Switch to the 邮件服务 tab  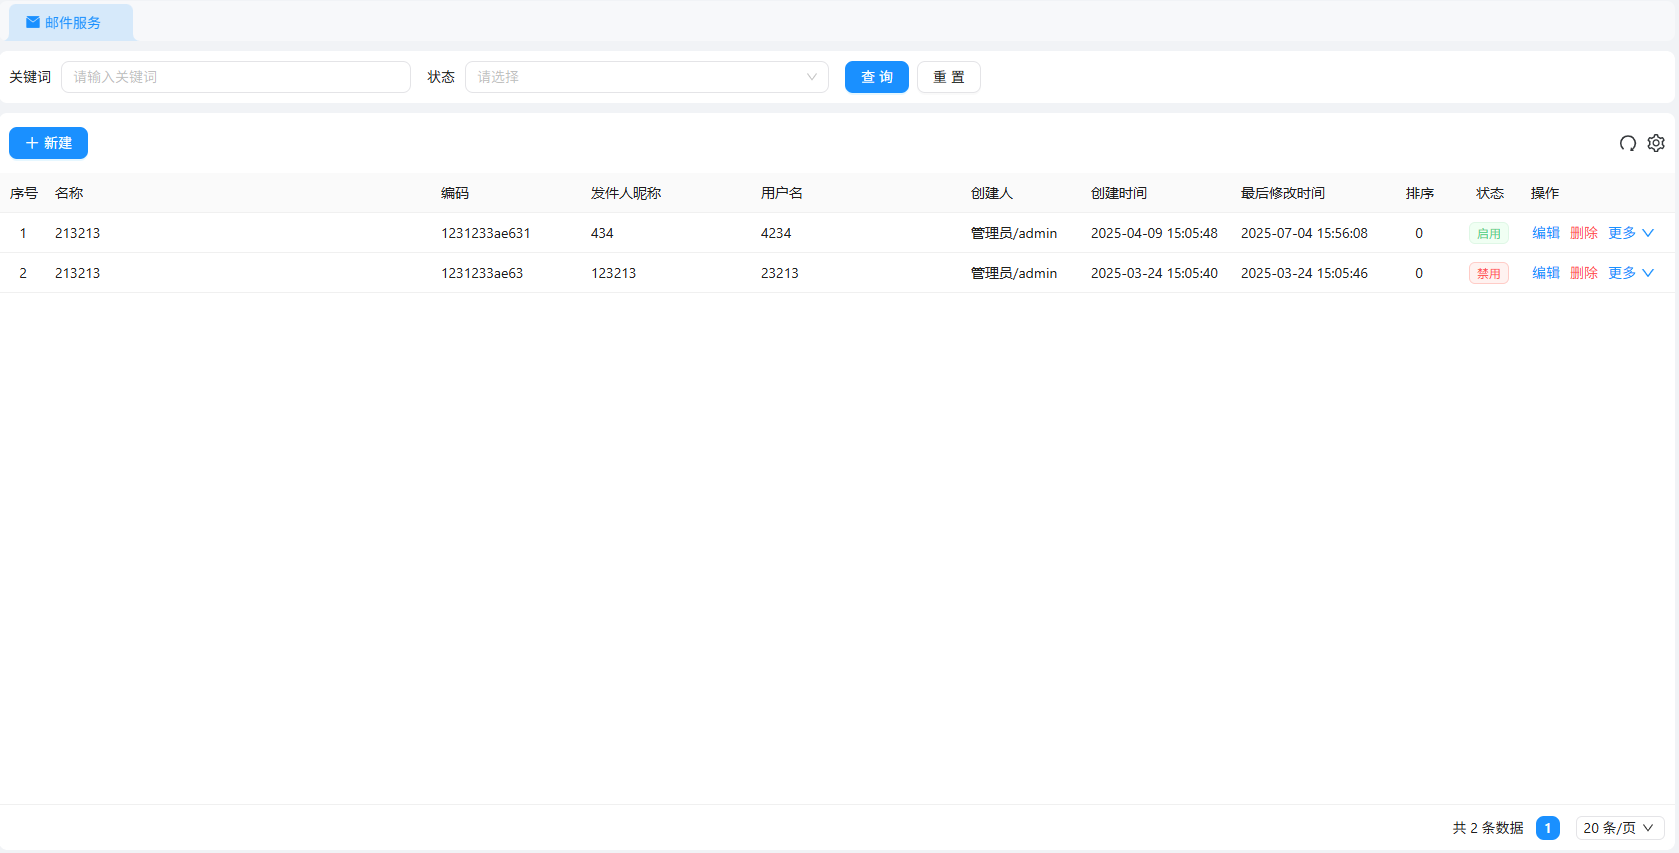72,22
